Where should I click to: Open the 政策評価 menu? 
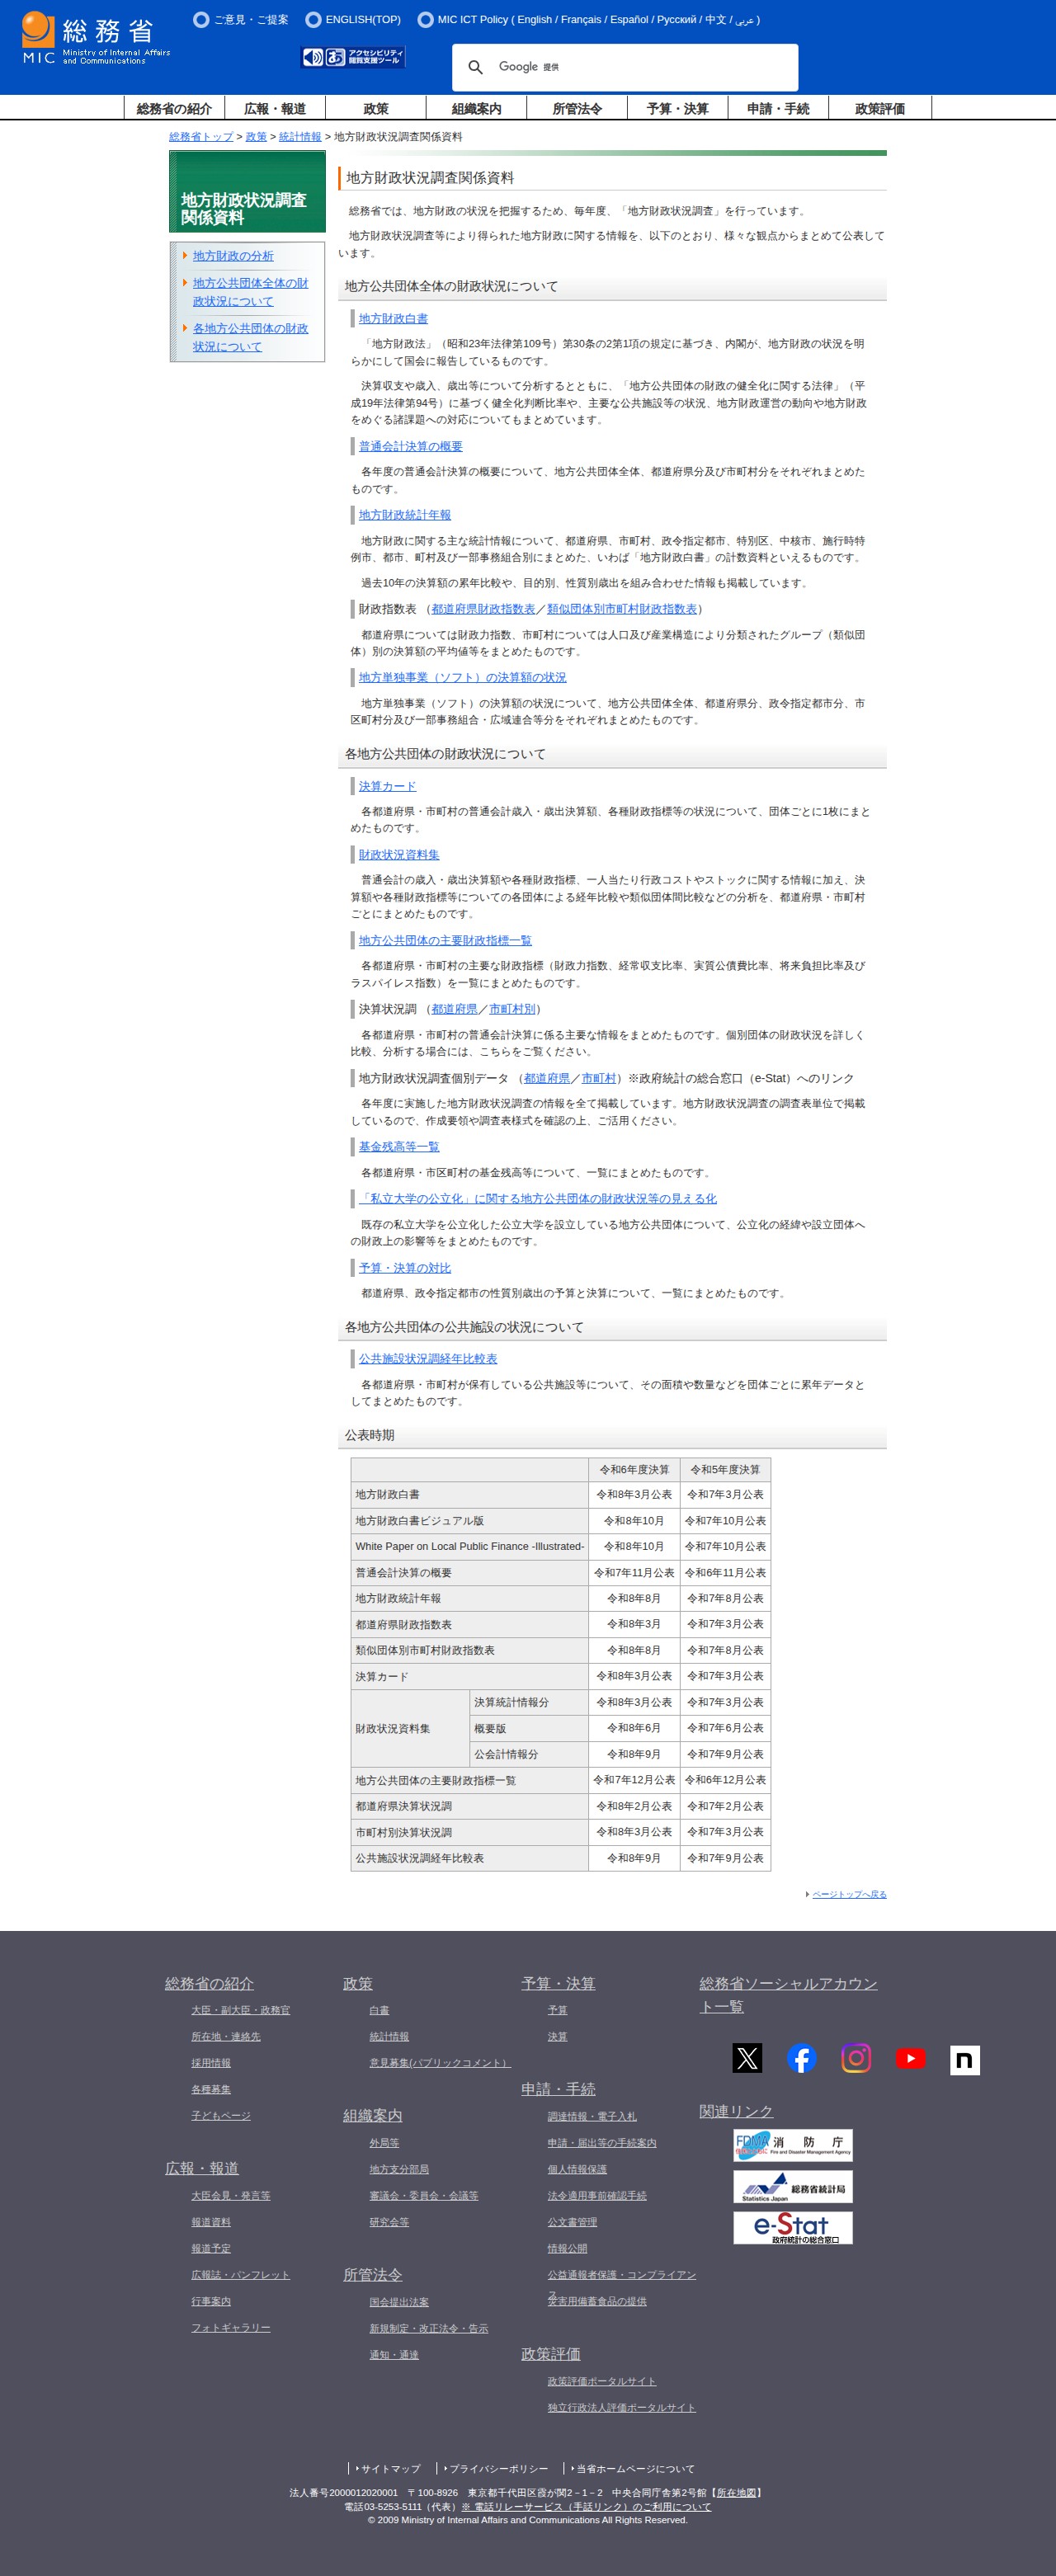click(879, 108)
